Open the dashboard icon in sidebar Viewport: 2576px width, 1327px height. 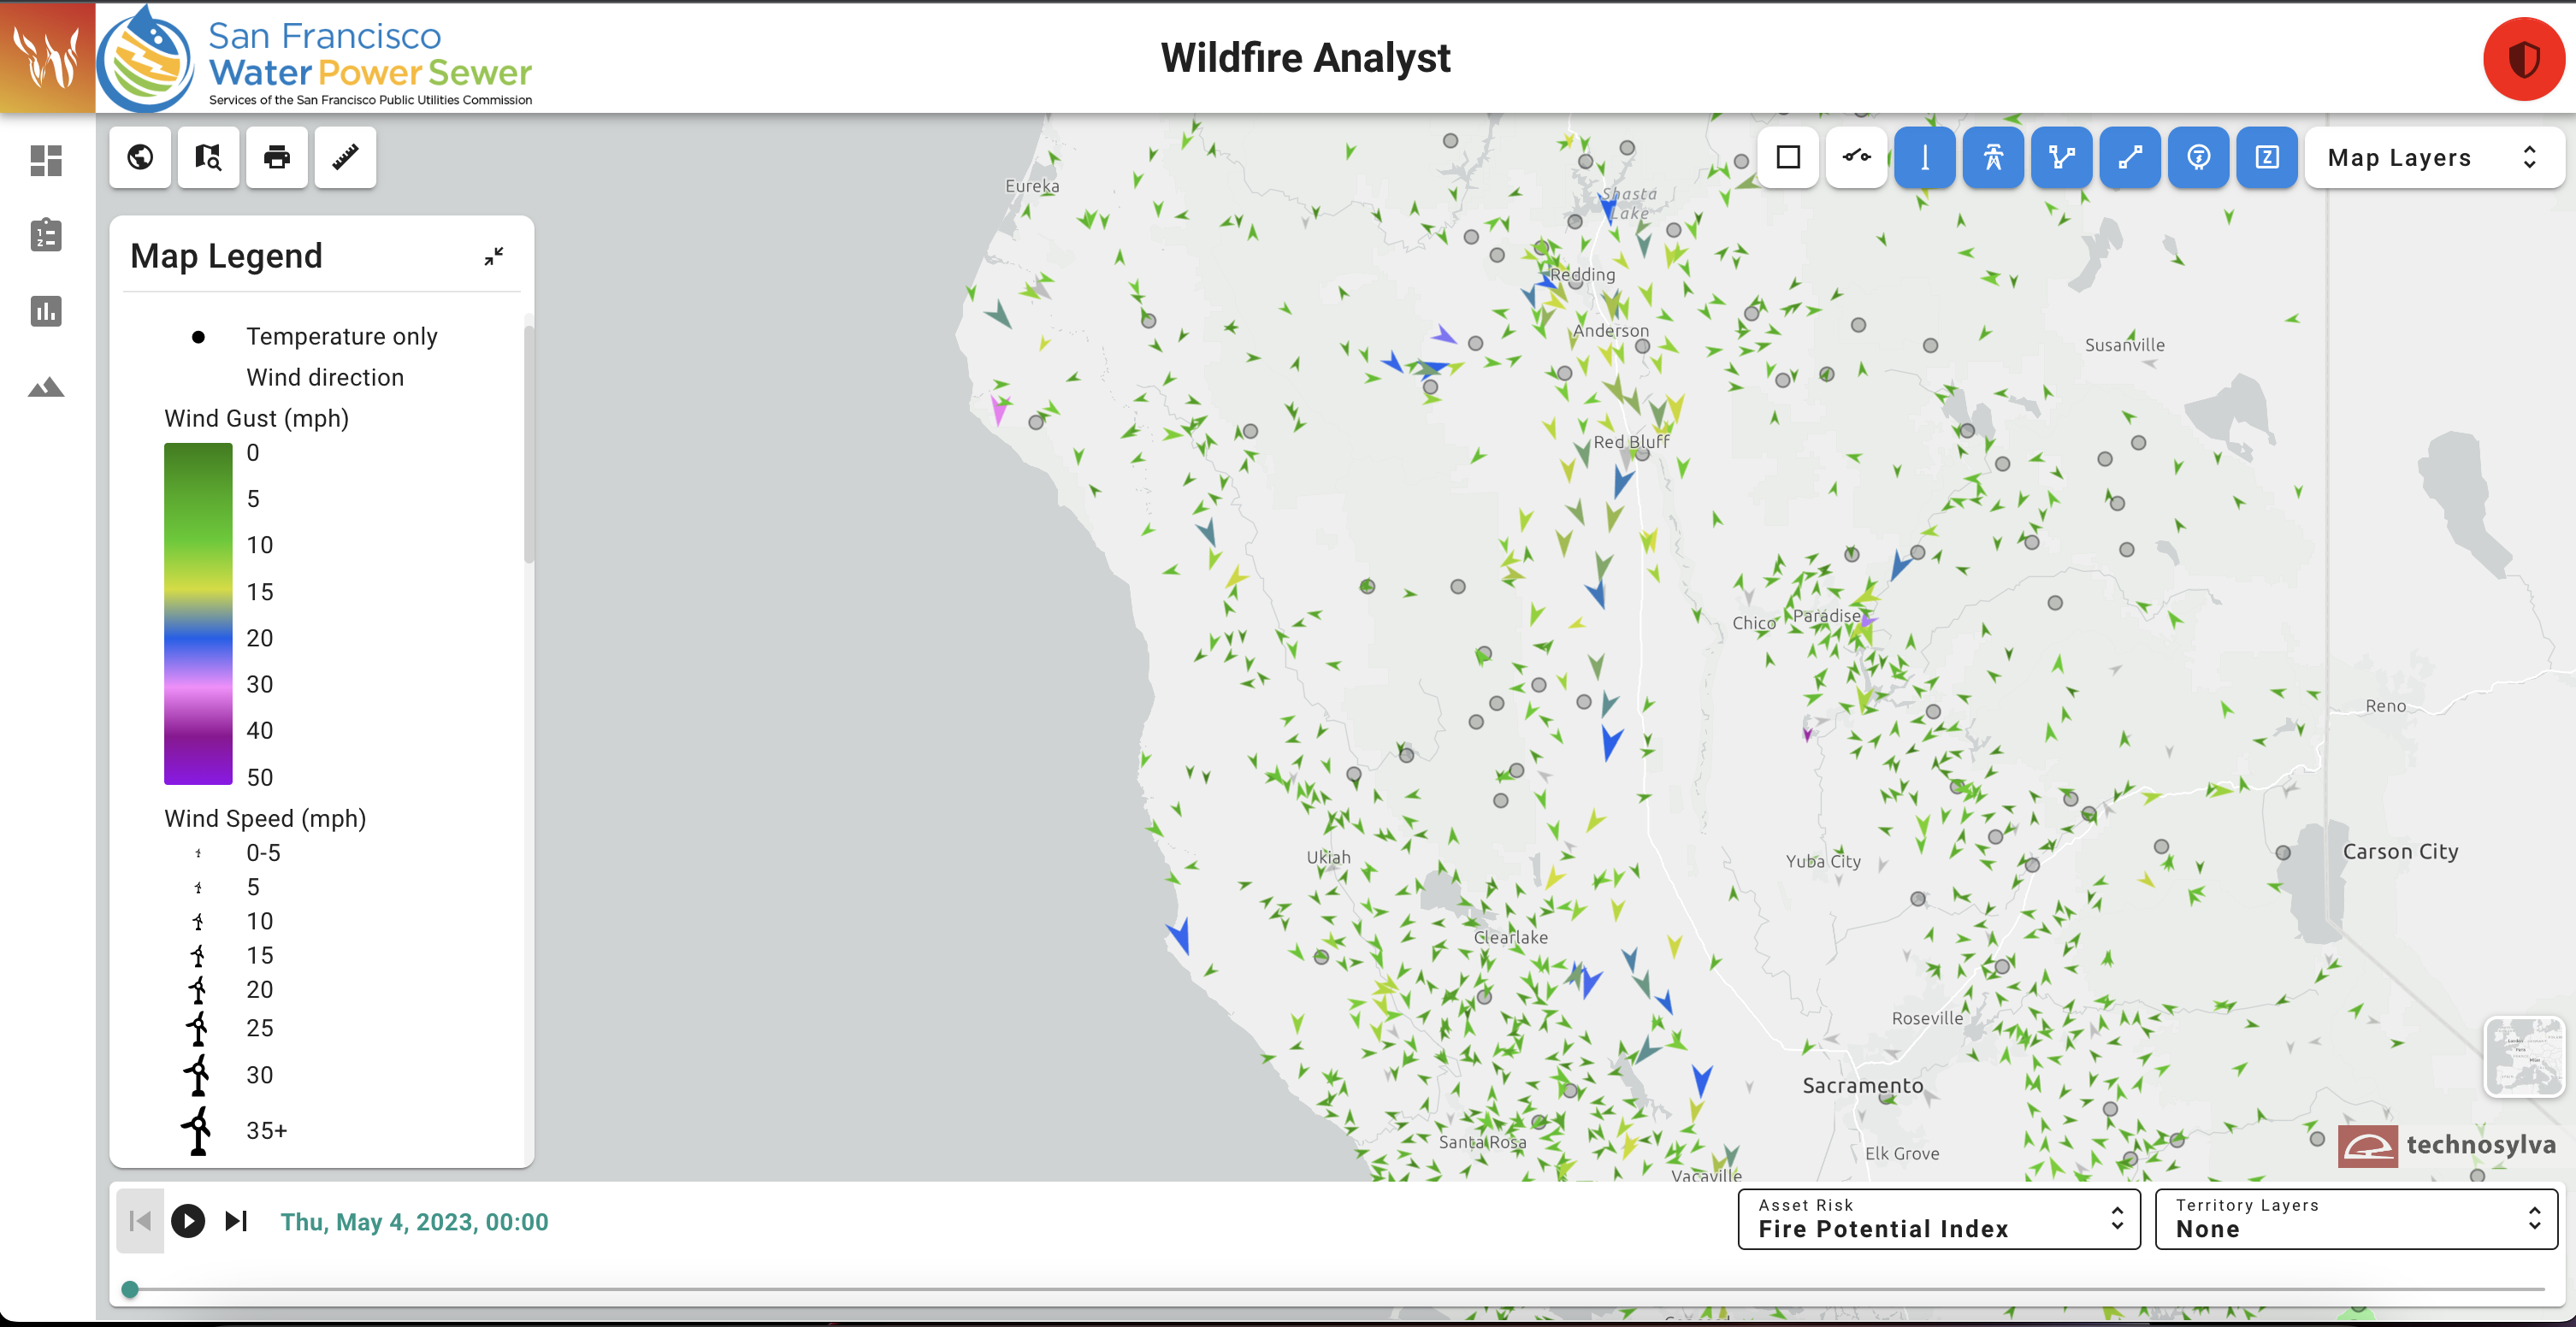click(x=46, y=160)
